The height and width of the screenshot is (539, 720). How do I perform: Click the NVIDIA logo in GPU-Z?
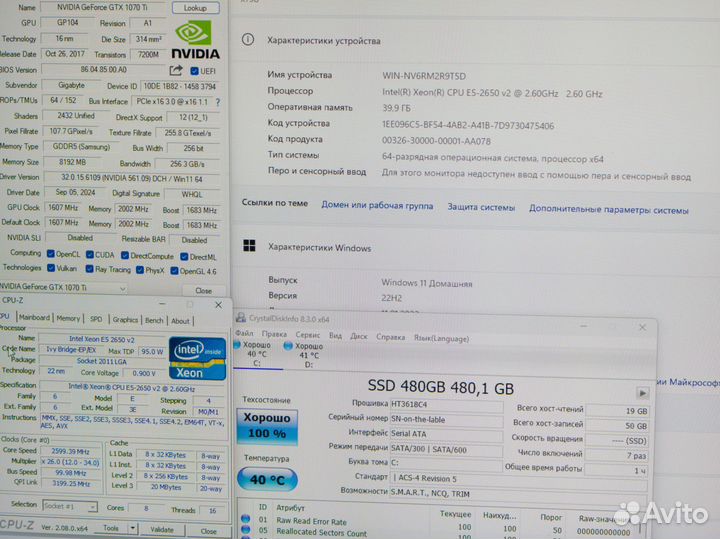196,39
